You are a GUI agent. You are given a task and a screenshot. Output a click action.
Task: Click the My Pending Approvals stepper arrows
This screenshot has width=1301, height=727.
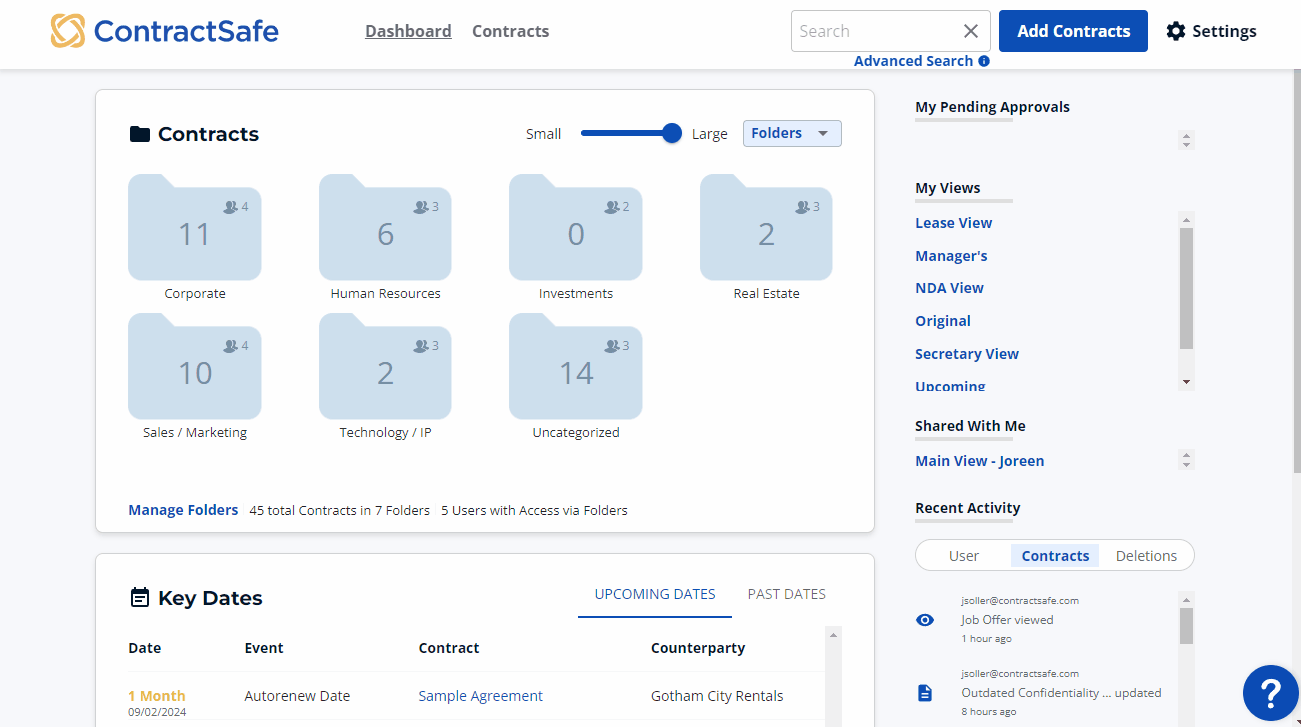[1186, 140]
